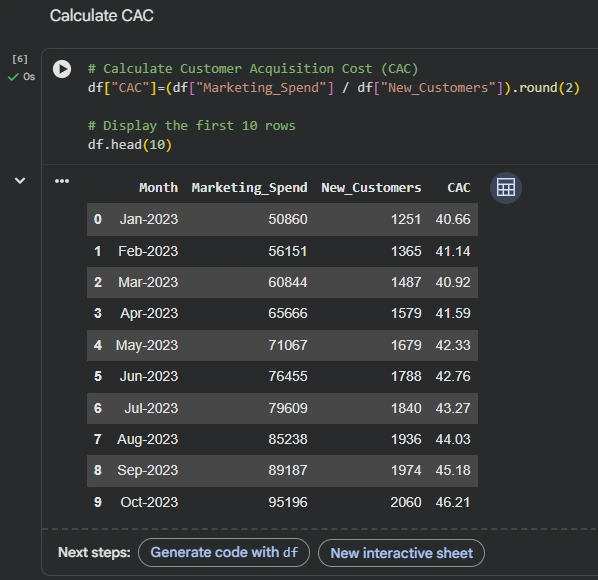Click marketing spend value 85238
598x580 pixels.
click(x=288, y=439)
